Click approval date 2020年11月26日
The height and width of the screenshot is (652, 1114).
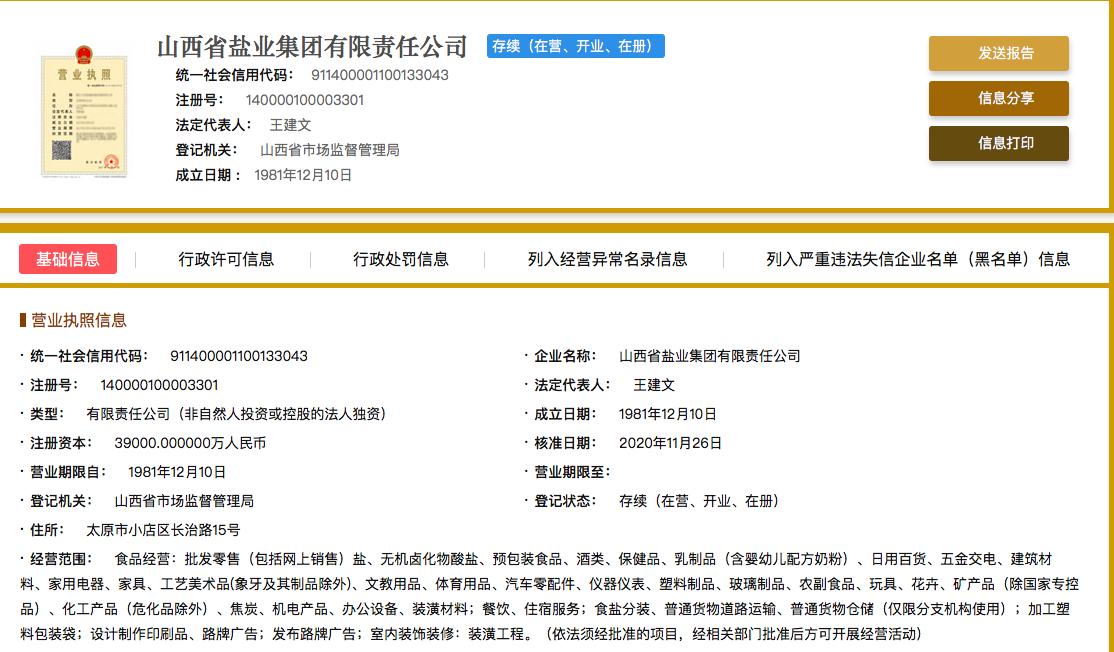pos(670,443)
